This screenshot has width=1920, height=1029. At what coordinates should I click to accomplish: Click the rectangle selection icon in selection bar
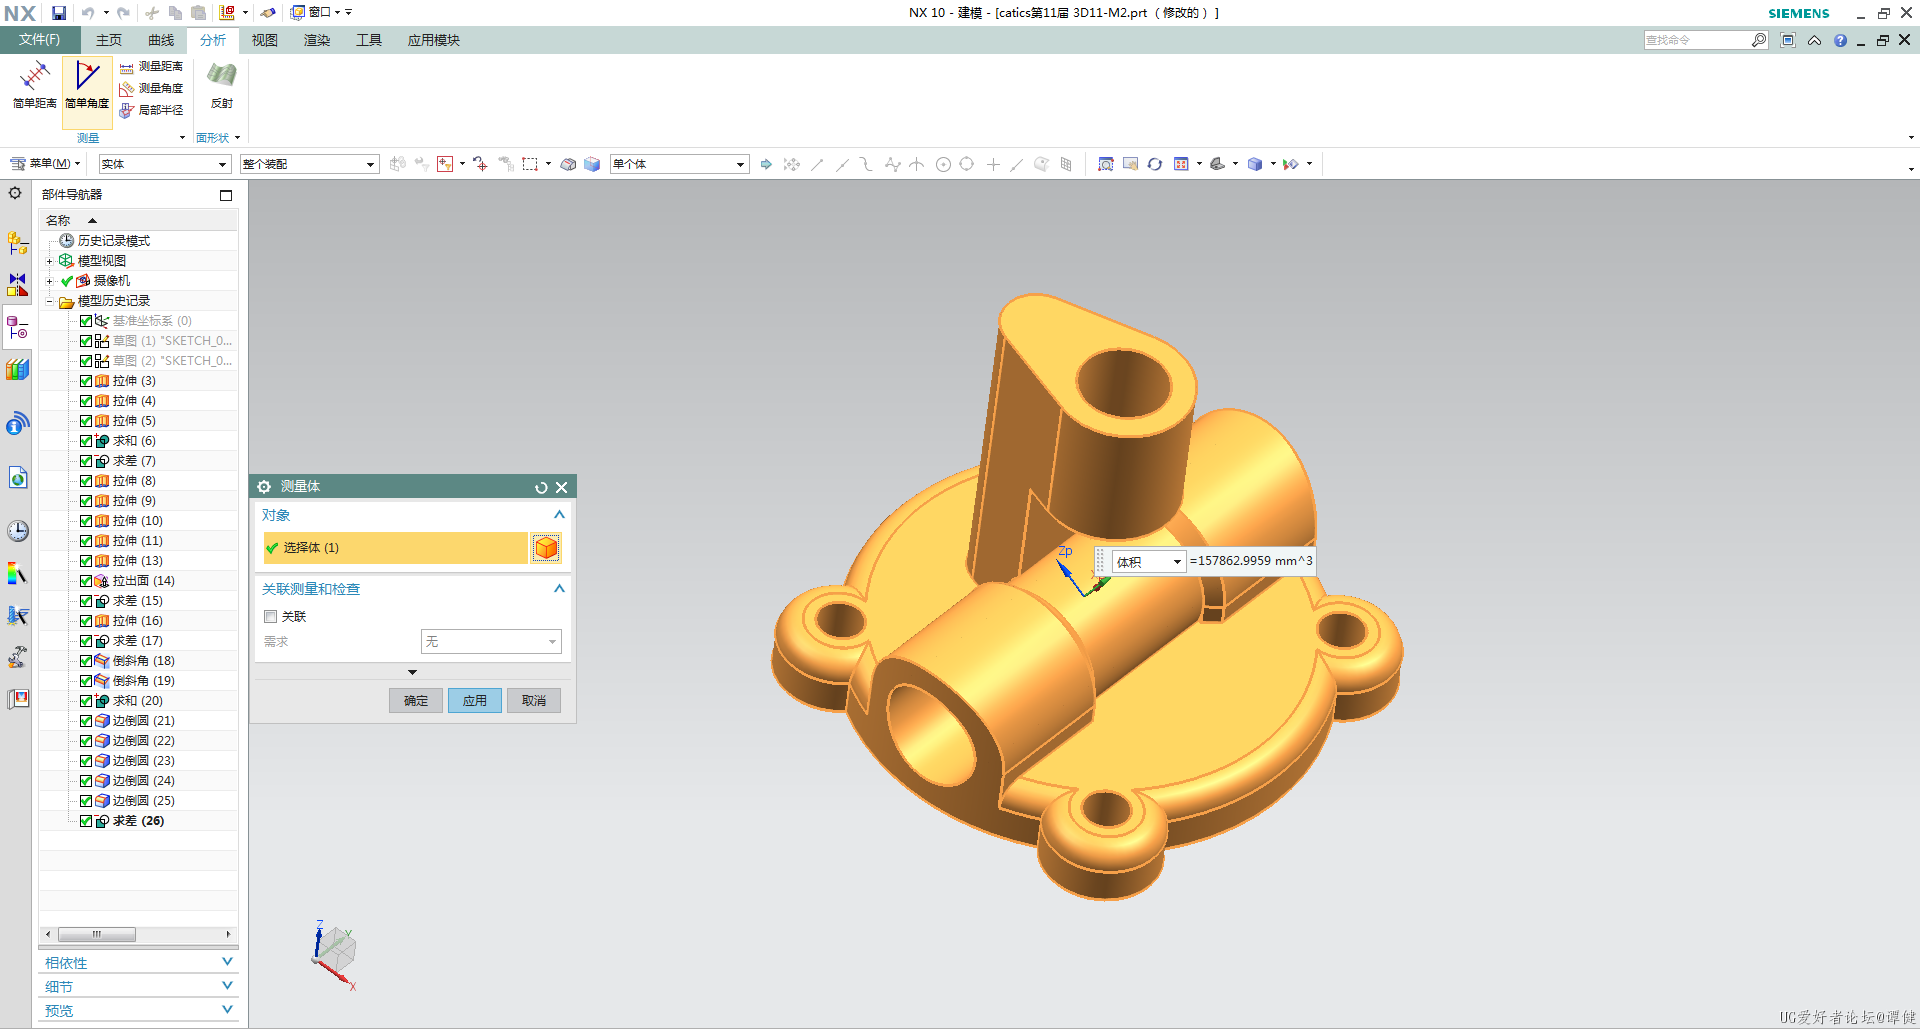click(x=530, y=164)
